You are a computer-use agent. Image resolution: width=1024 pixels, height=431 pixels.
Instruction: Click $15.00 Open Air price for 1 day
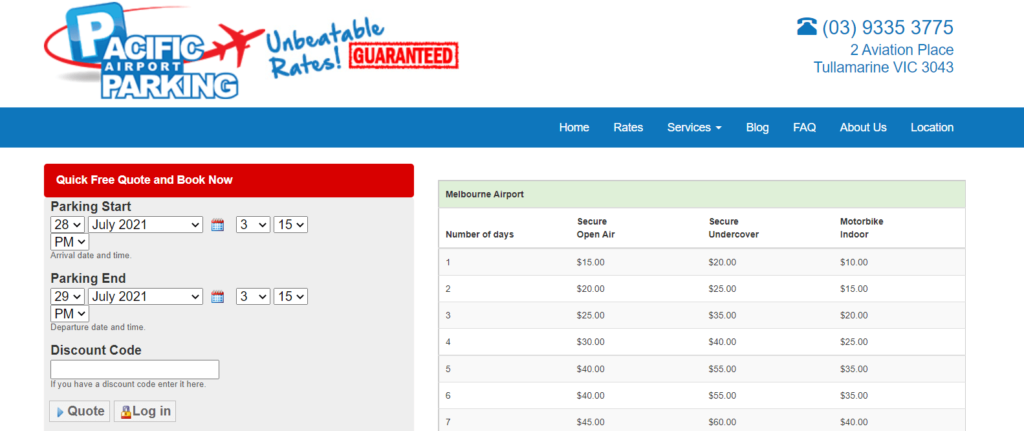[590, 263]
